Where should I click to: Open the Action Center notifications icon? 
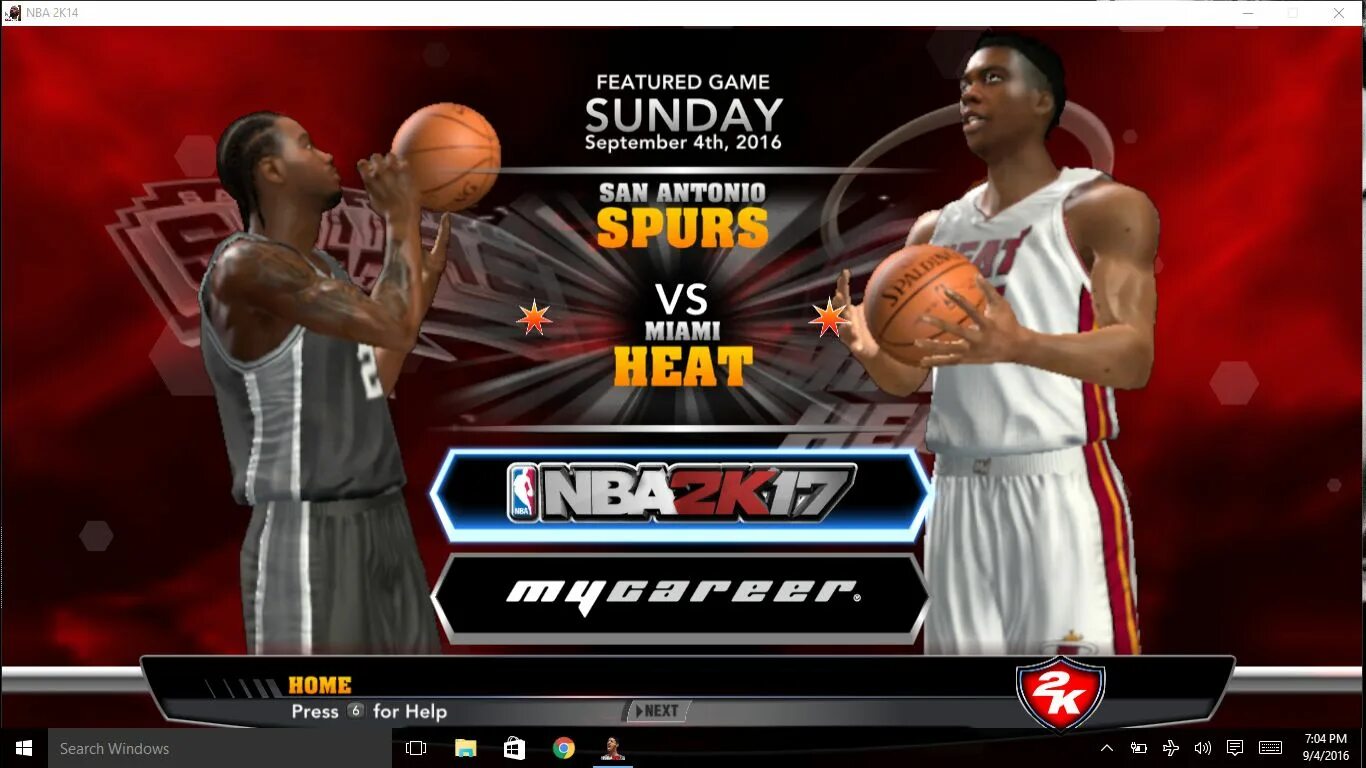point(1235,748)
